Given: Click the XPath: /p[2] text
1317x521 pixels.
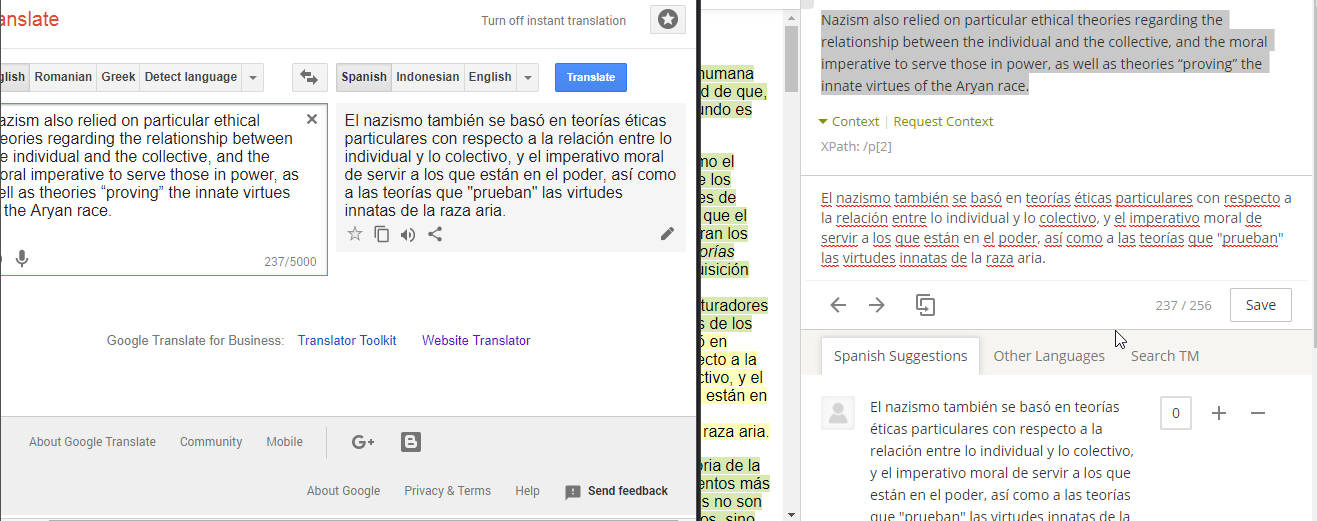Looking at the screenshot, I should coord(855,146).
